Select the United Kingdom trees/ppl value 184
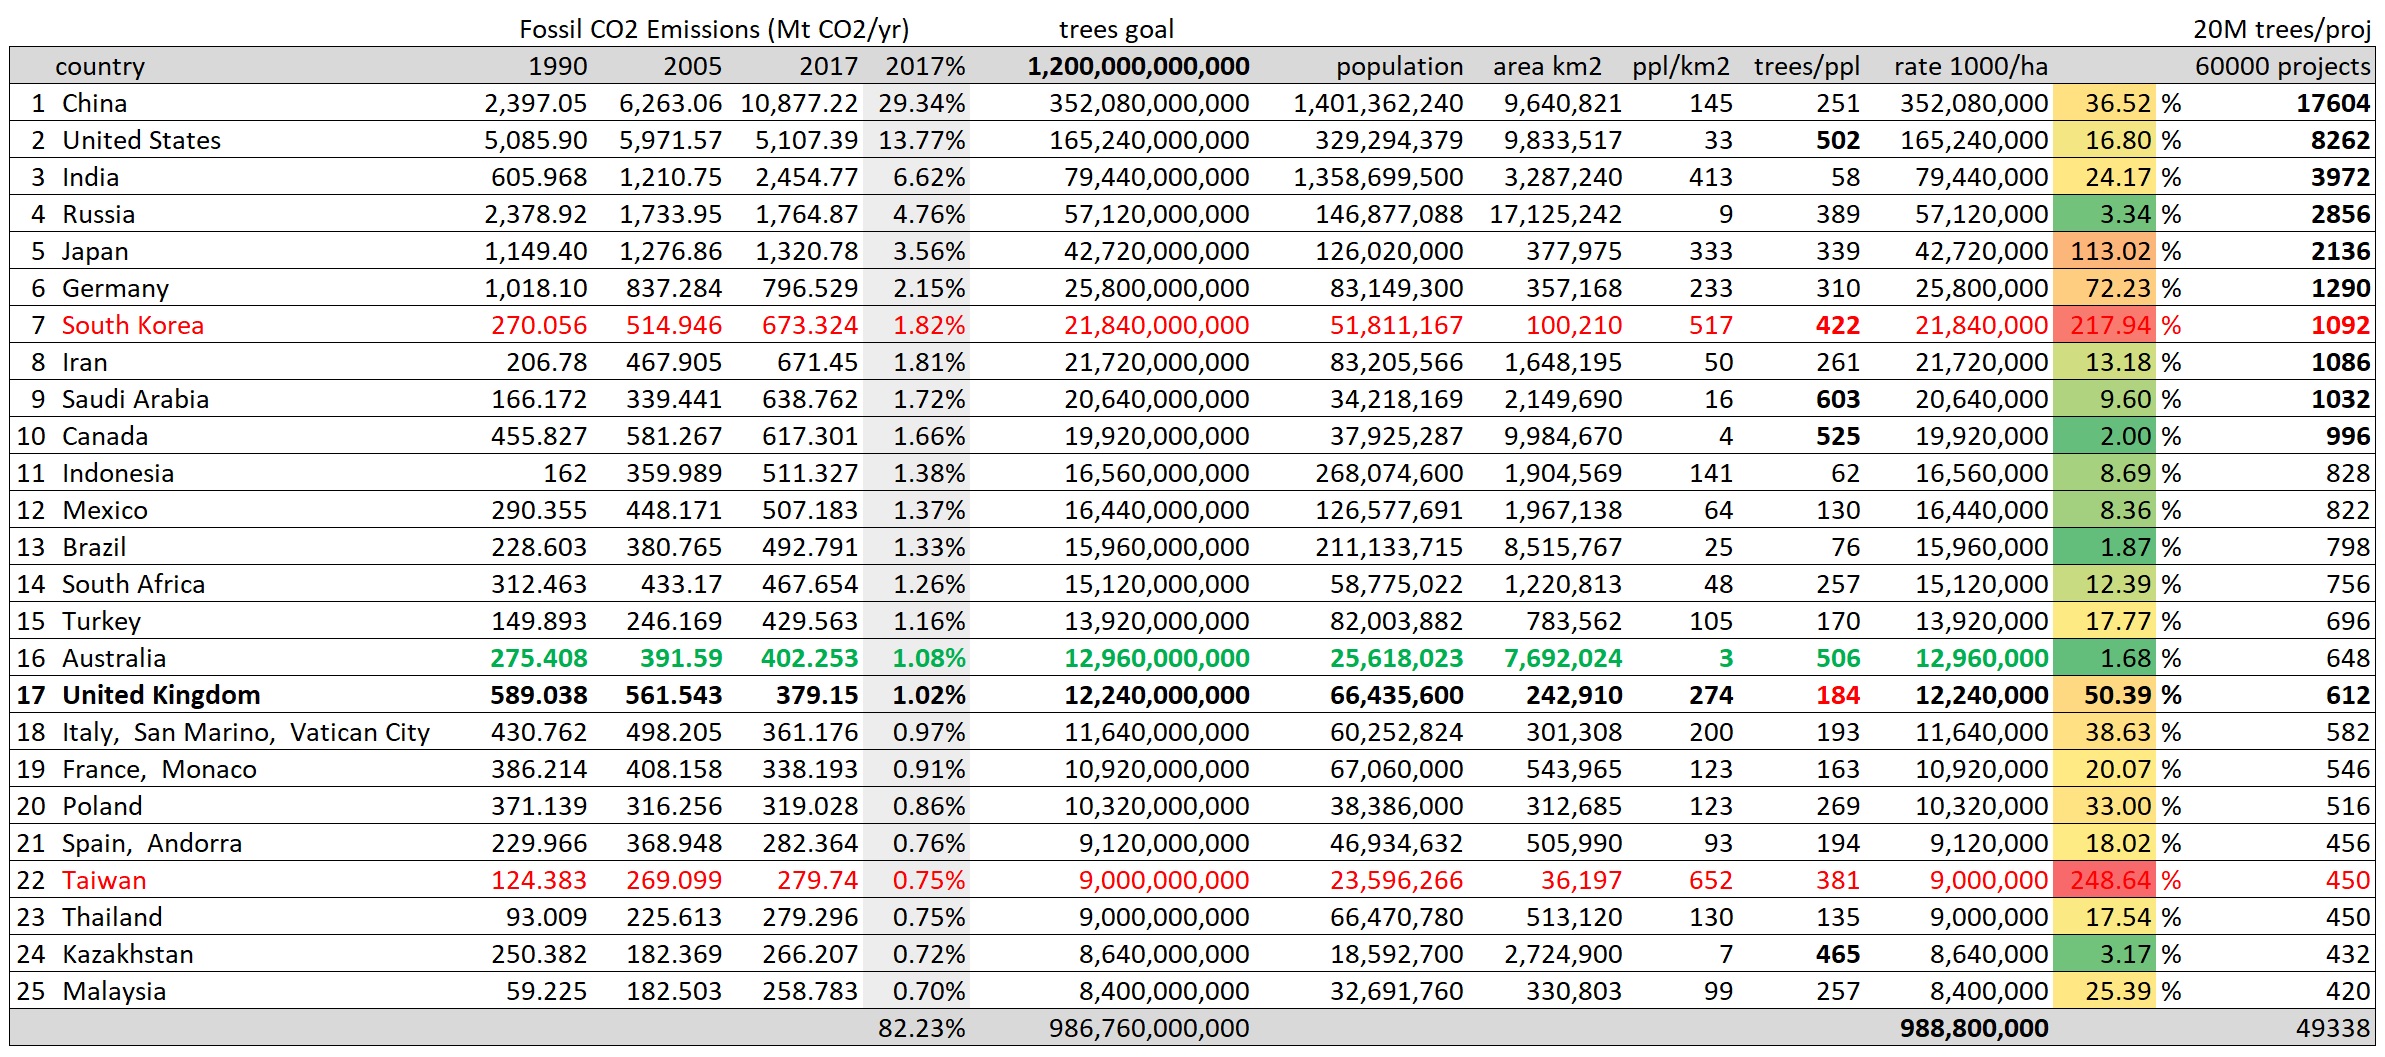The width and height of the screenshot is (2385, 1057). point(1838,695)
